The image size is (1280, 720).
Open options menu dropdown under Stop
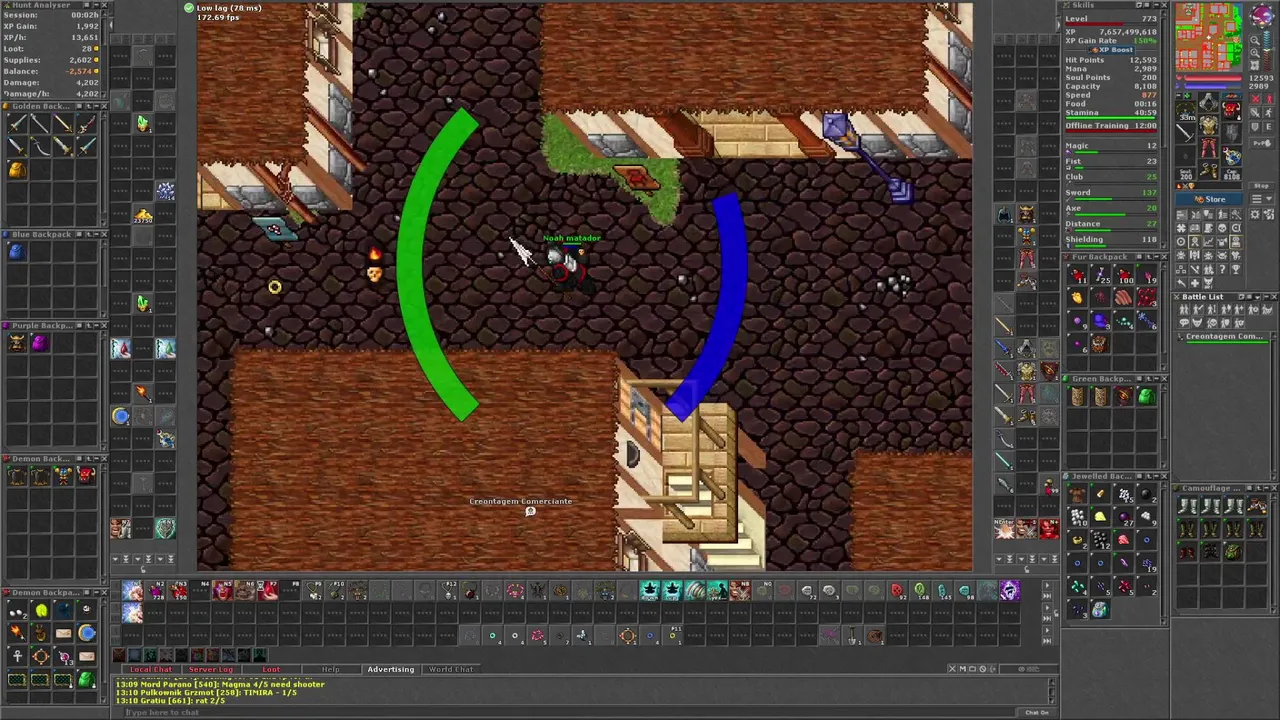(1261, 199)
